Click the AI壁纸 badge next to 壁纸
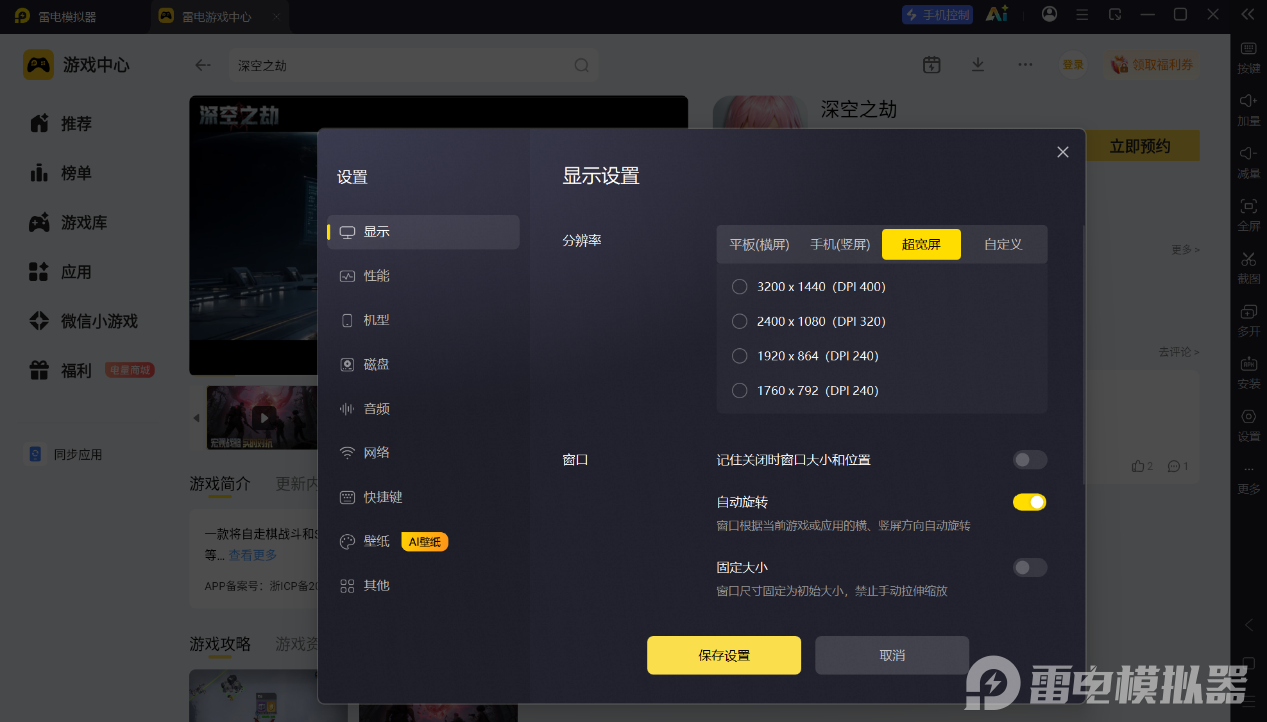Viewport: 1267px width, 722px height. [x=425, y=541]
